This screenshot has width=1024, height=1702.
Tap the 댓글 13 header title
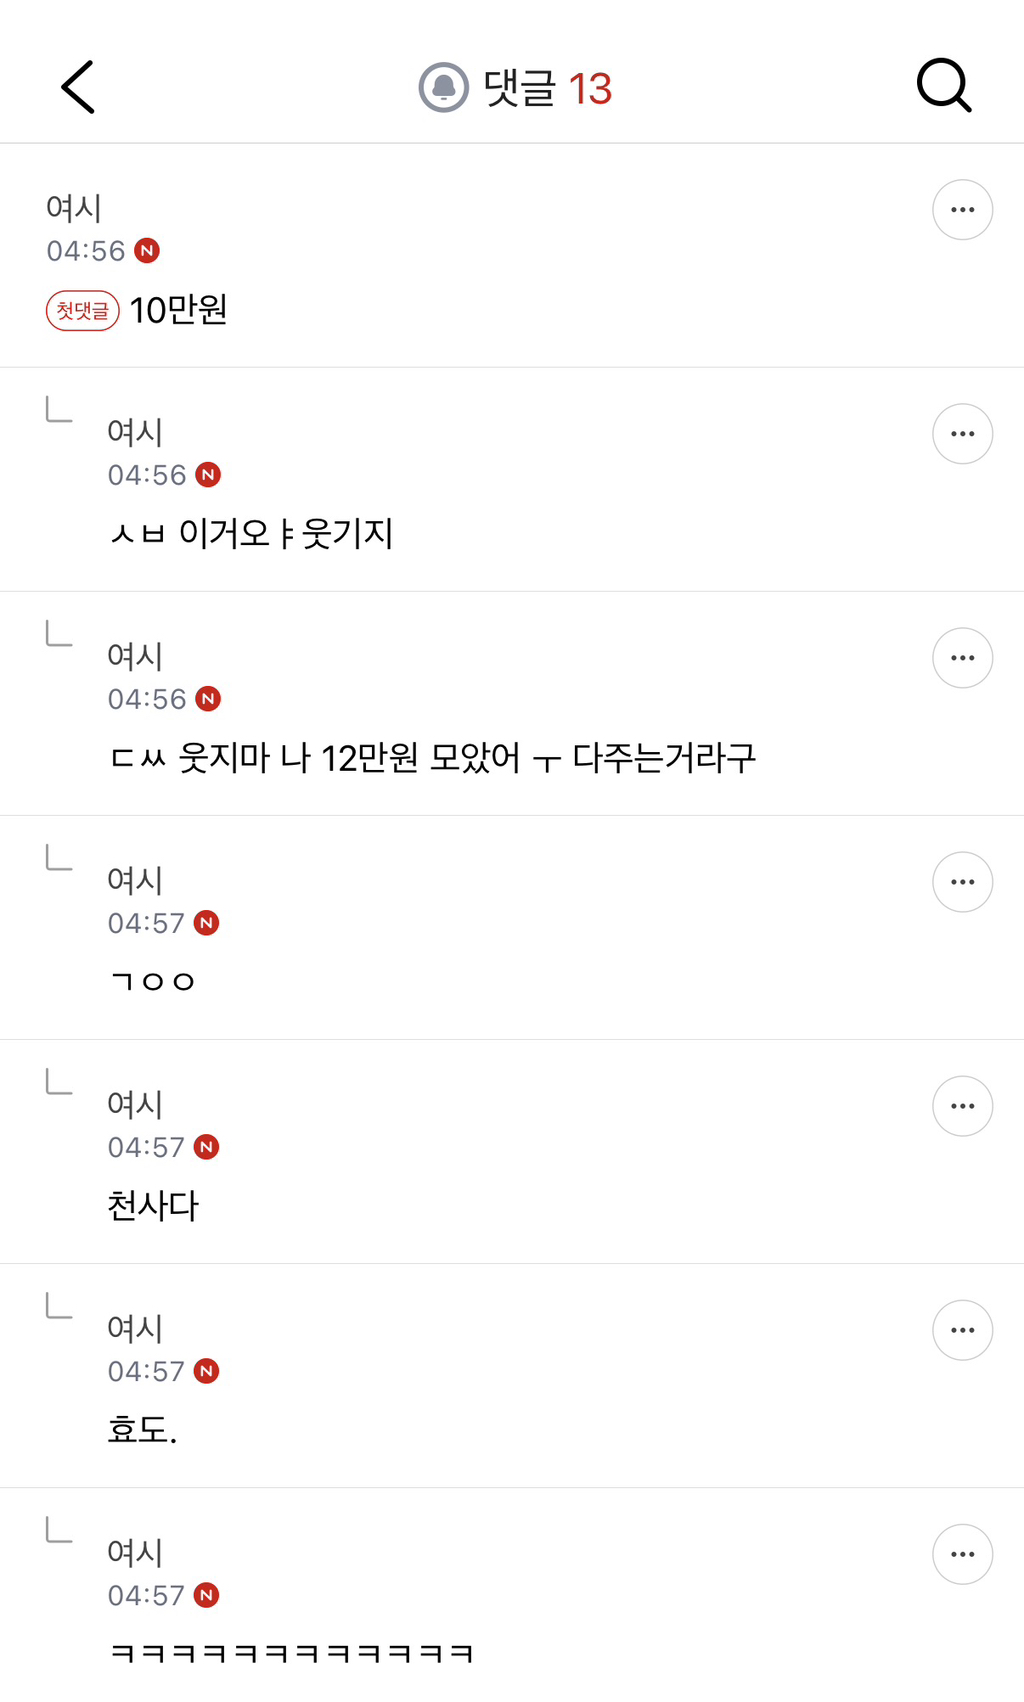(x=547, y=88)
